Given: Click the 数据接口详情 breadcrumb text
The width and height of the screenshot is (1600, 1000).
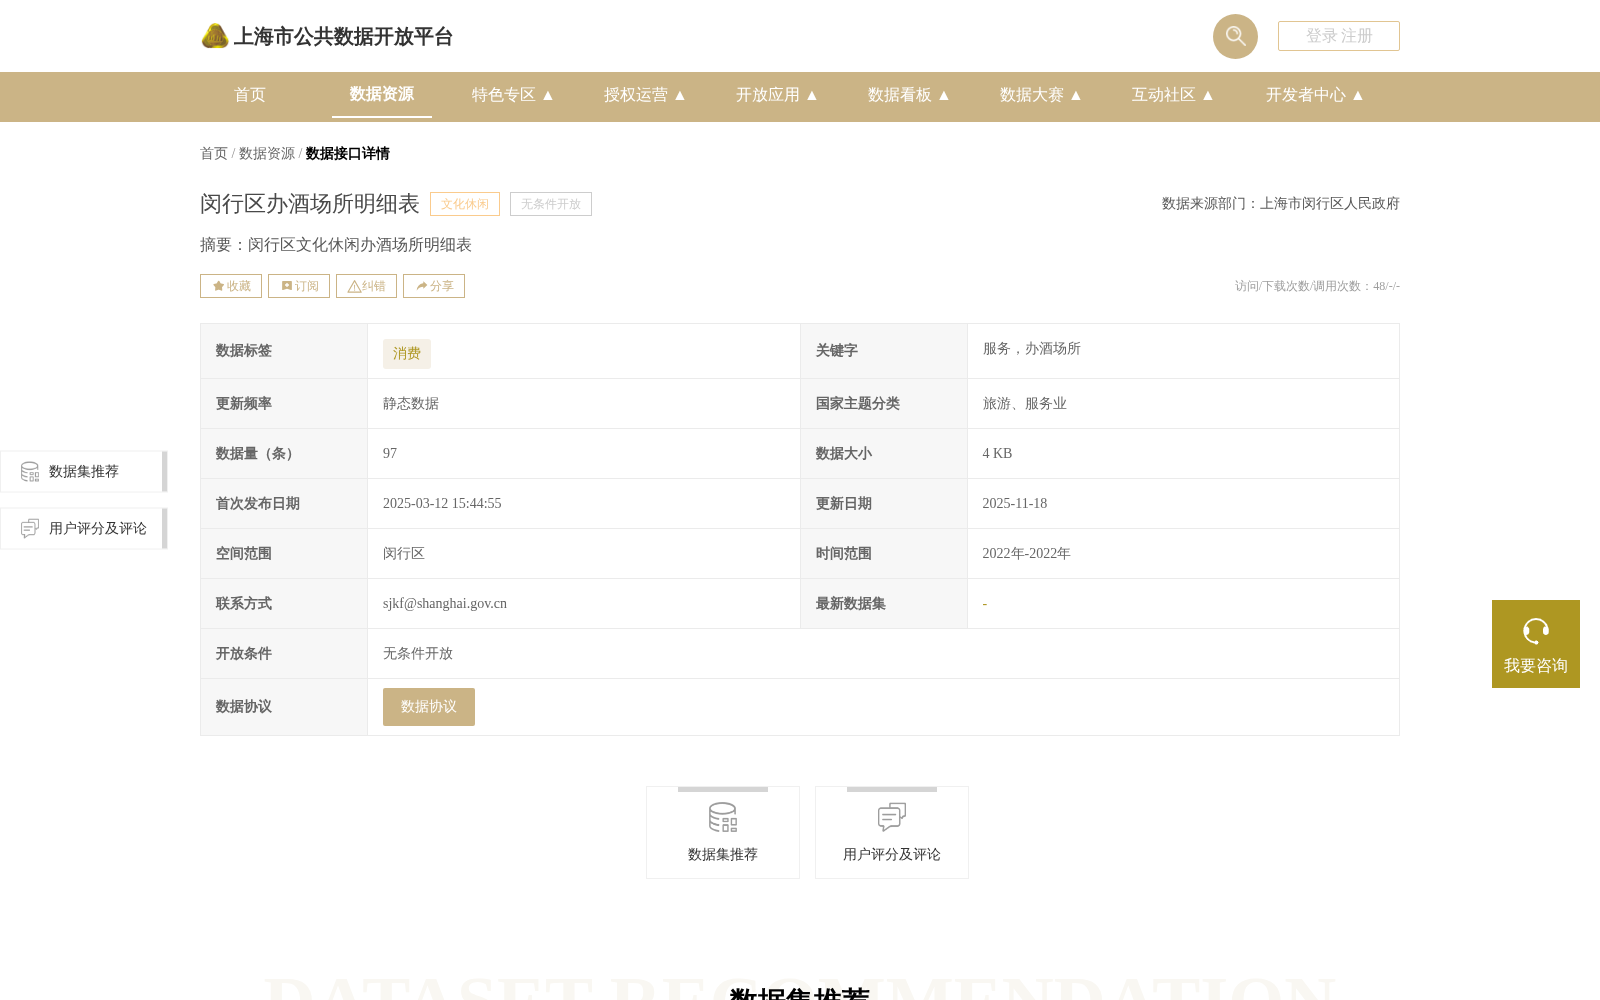Looking at the screenshot, I should [348, 153].
